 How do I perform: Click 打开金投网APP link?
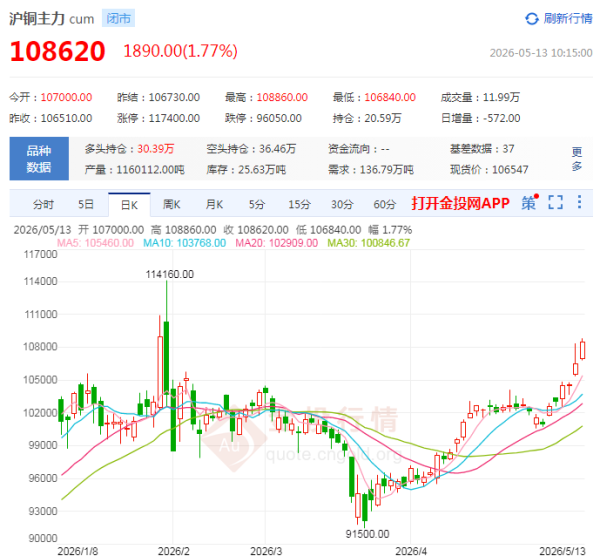point(460,203)
